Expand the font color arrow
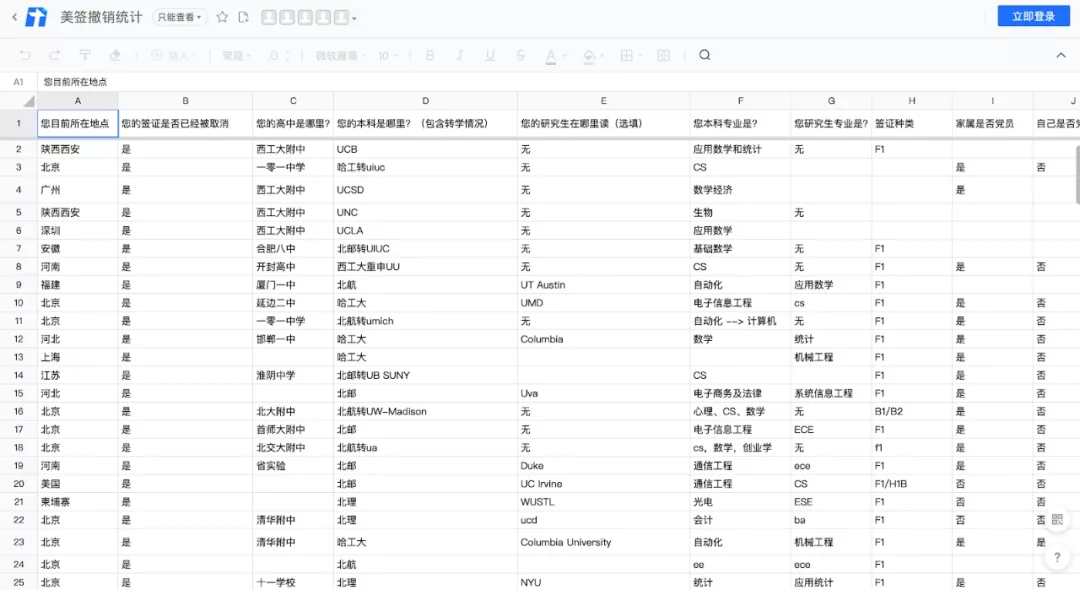Viewport: 1080px width, 590px height. (x=565, y=56)
